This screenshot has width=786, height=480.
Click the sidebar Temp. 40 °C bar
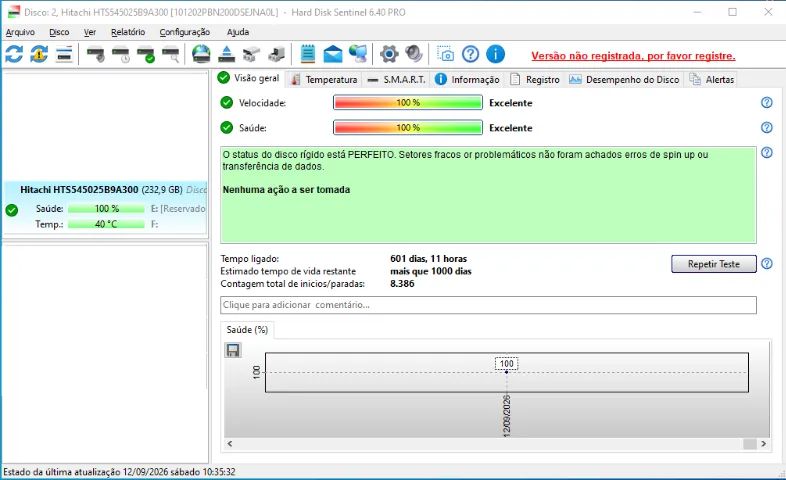pos(106,224)
